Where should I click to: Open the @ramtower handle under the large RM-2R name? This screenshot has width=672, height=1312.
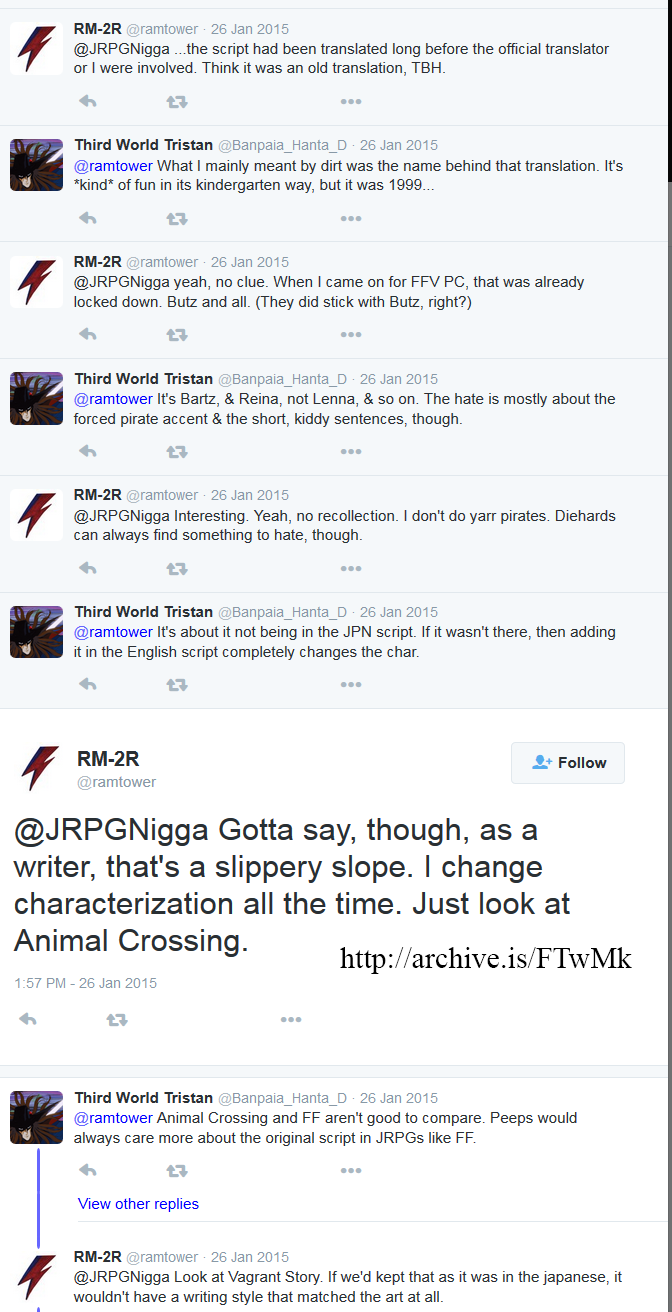(x=116, y=782)
